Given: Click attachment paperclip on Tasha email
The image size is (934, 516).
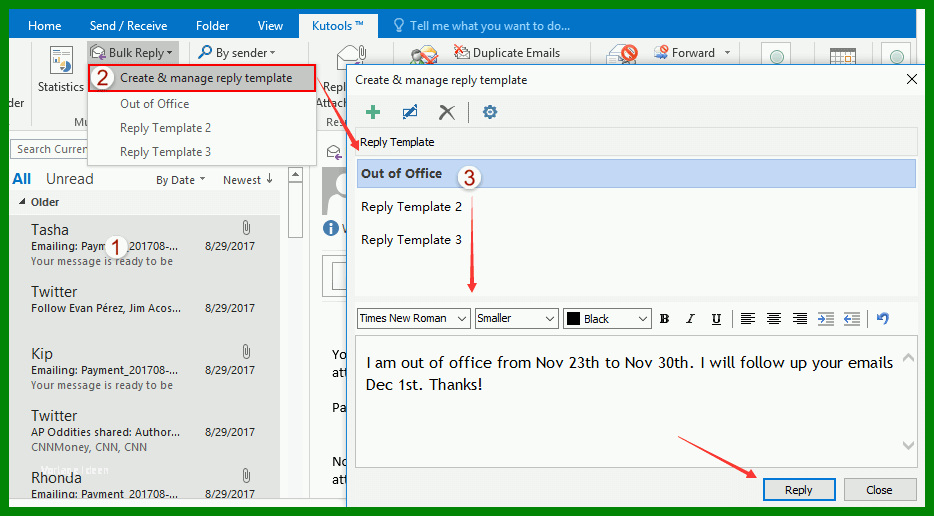Looking at the screenshot, I should (246, 228).
